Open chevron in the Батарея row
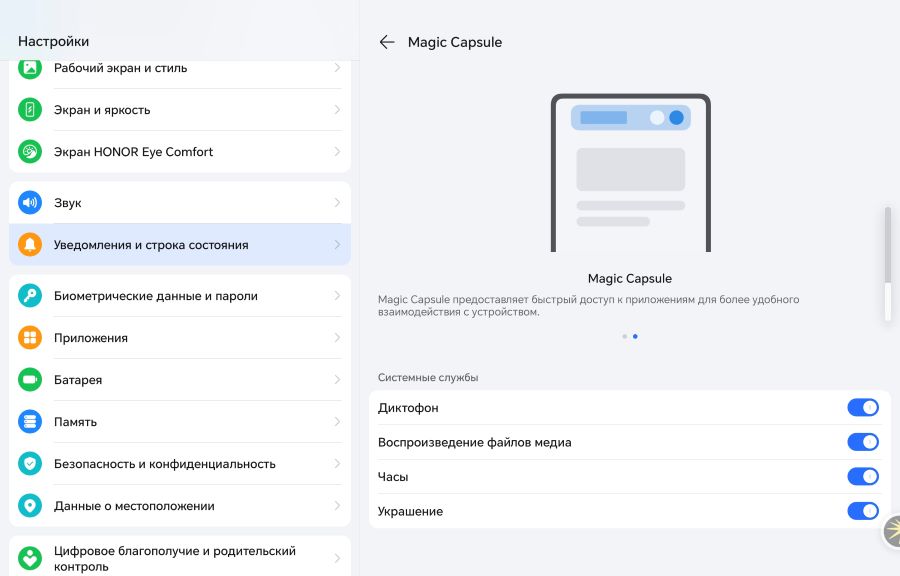Viewport: 900px width, 576px height. point(337,379)
